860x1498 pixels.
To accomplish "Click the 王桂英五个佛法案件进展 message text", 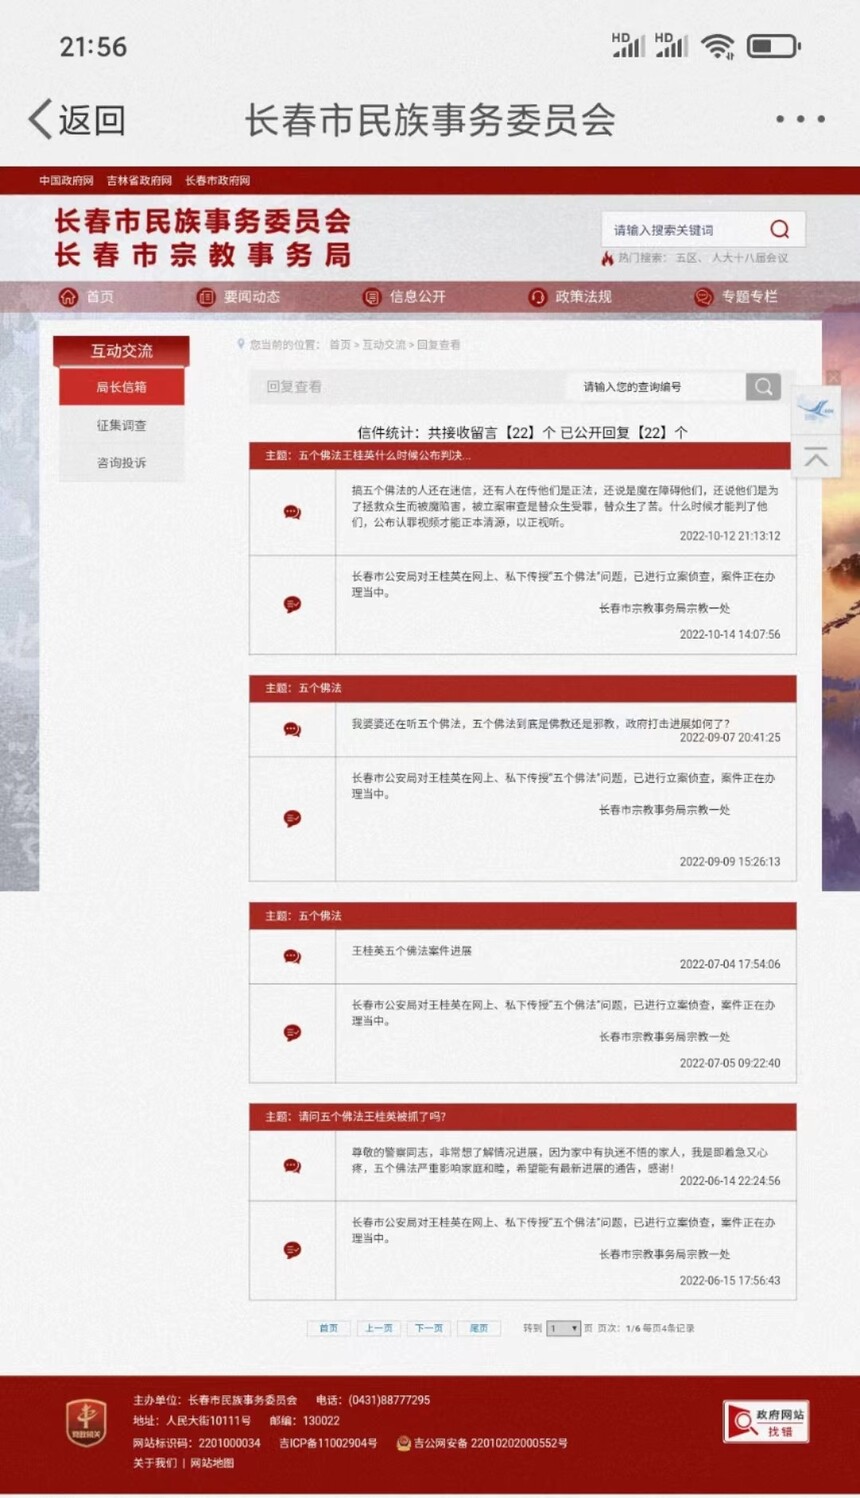I will pyautogui.click(x=411, y=951).
